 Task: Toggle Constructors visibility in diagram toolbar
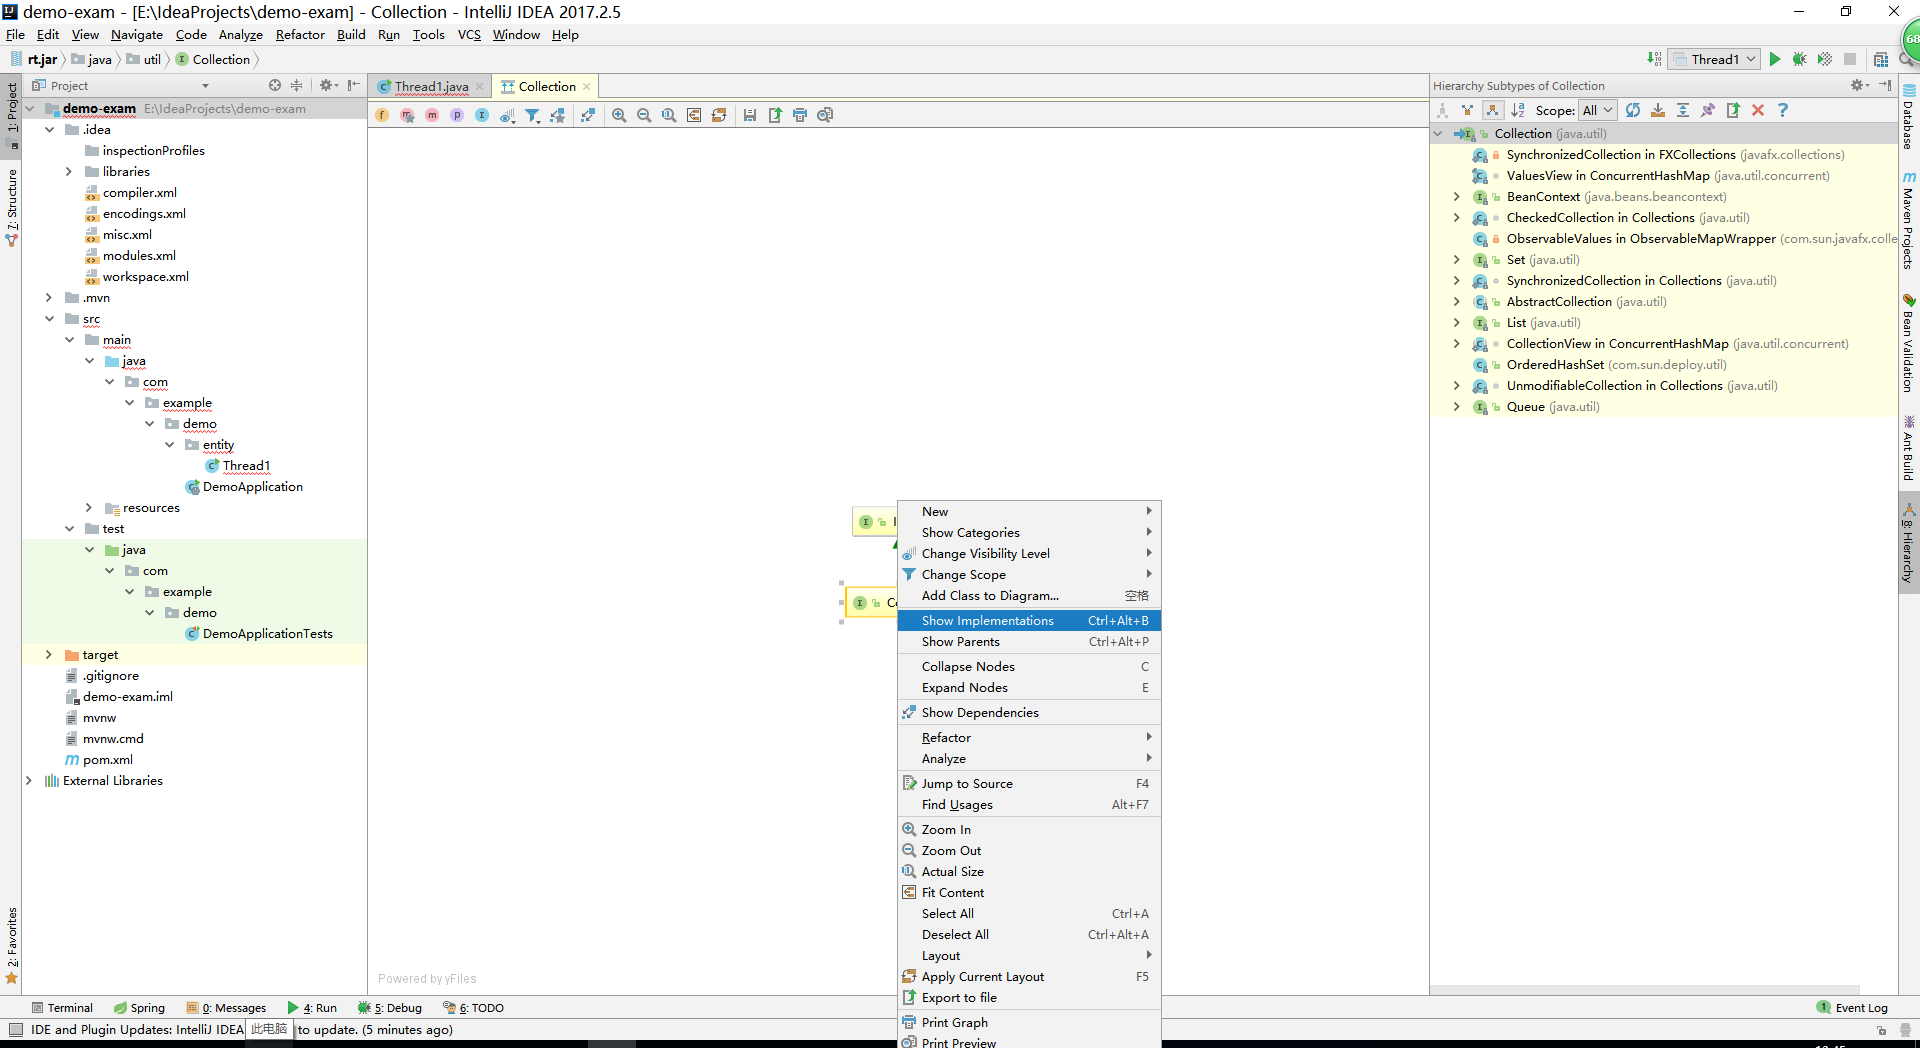pos(407,115)
